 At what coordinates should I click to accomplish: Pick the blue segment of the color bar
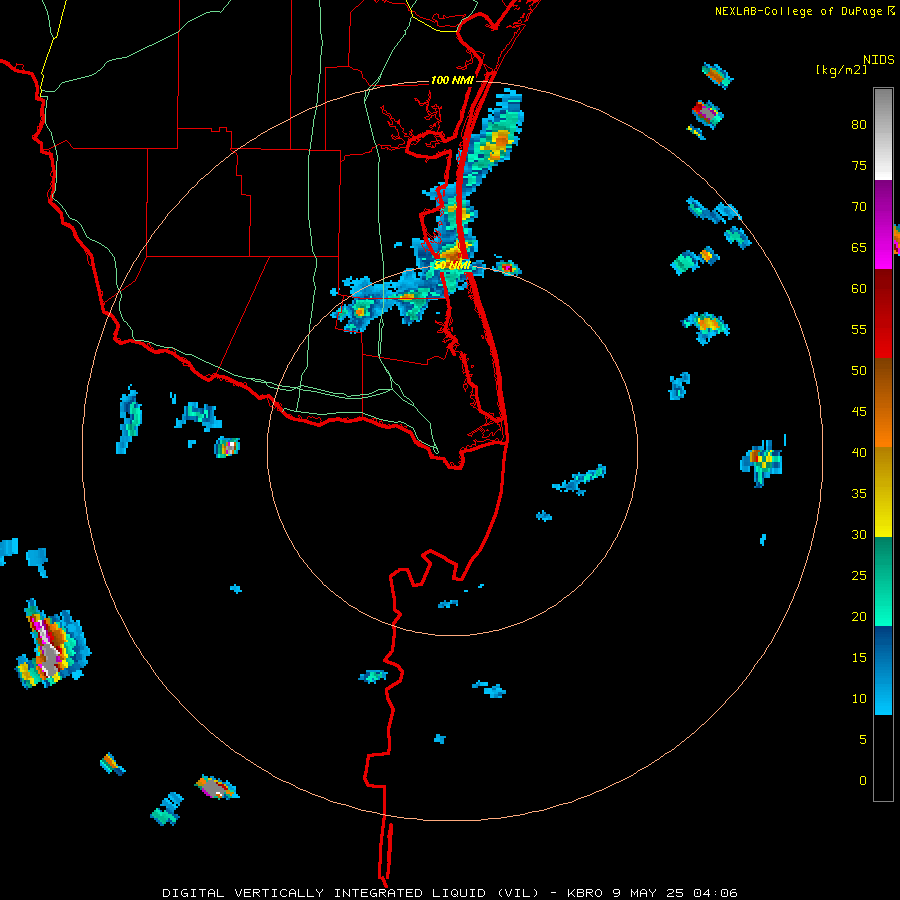coord(883,670)
